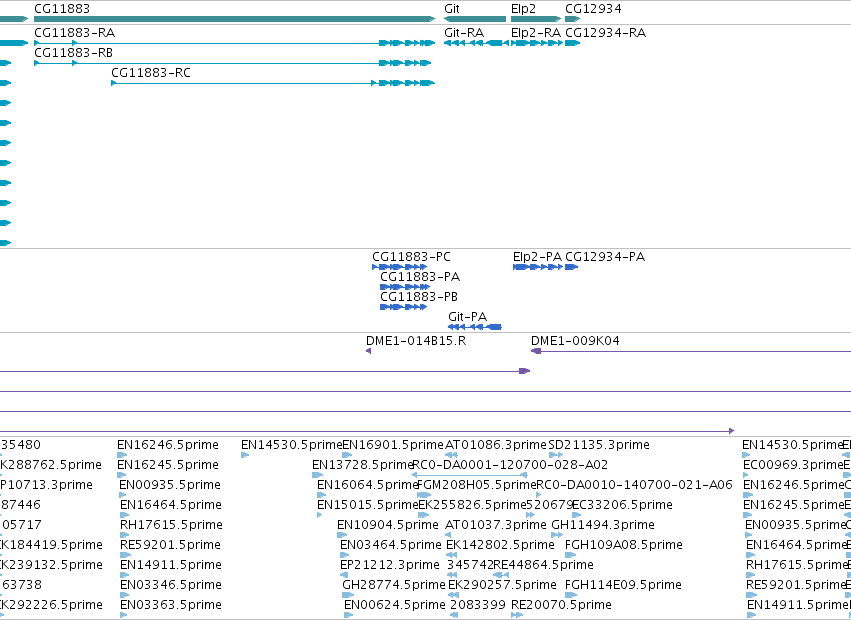851x620 pixels.
Task: Click the Git-RA transcript exon glyph
Action: pos(476,43)
